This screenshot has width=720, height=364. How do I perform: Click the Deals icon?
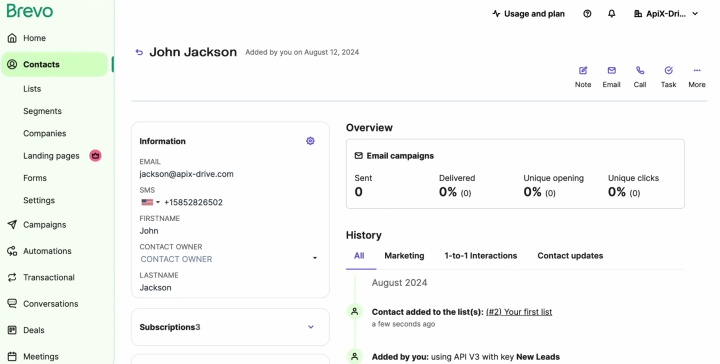point(12,330)
